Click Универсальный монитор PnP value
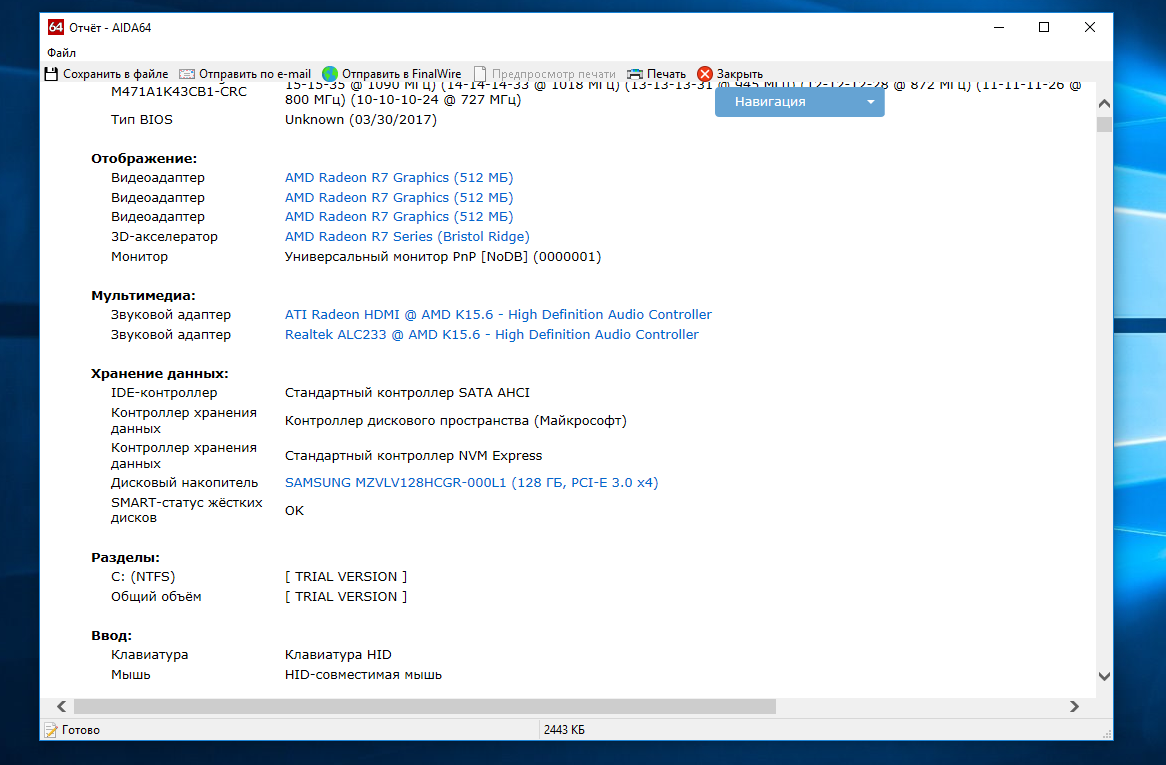 click(442, 256)
